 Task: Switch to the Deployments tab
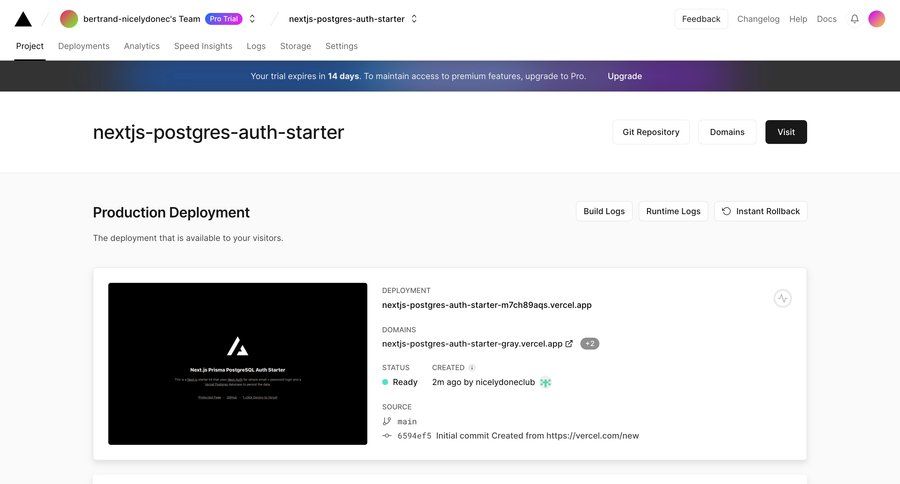pos(84,46)
